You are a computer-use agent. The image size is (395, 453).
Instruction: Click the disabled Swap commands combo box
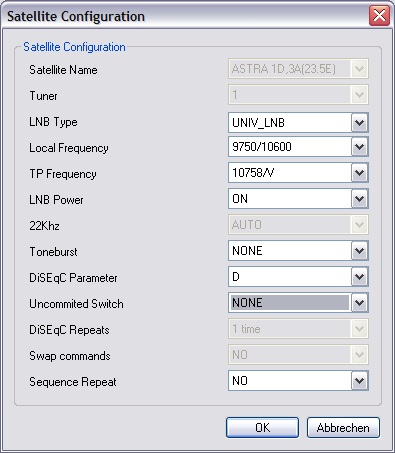pyautogui.click(x=298, y=355)
